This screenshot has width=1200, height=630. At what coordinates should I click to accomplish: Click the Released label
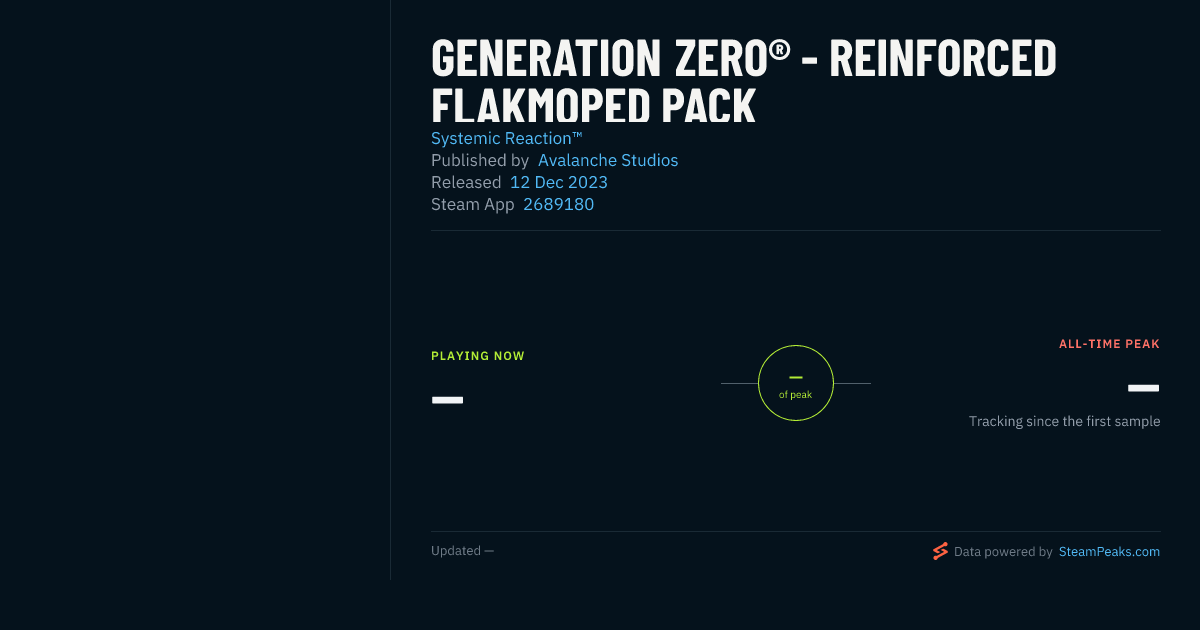coord(466,182)
